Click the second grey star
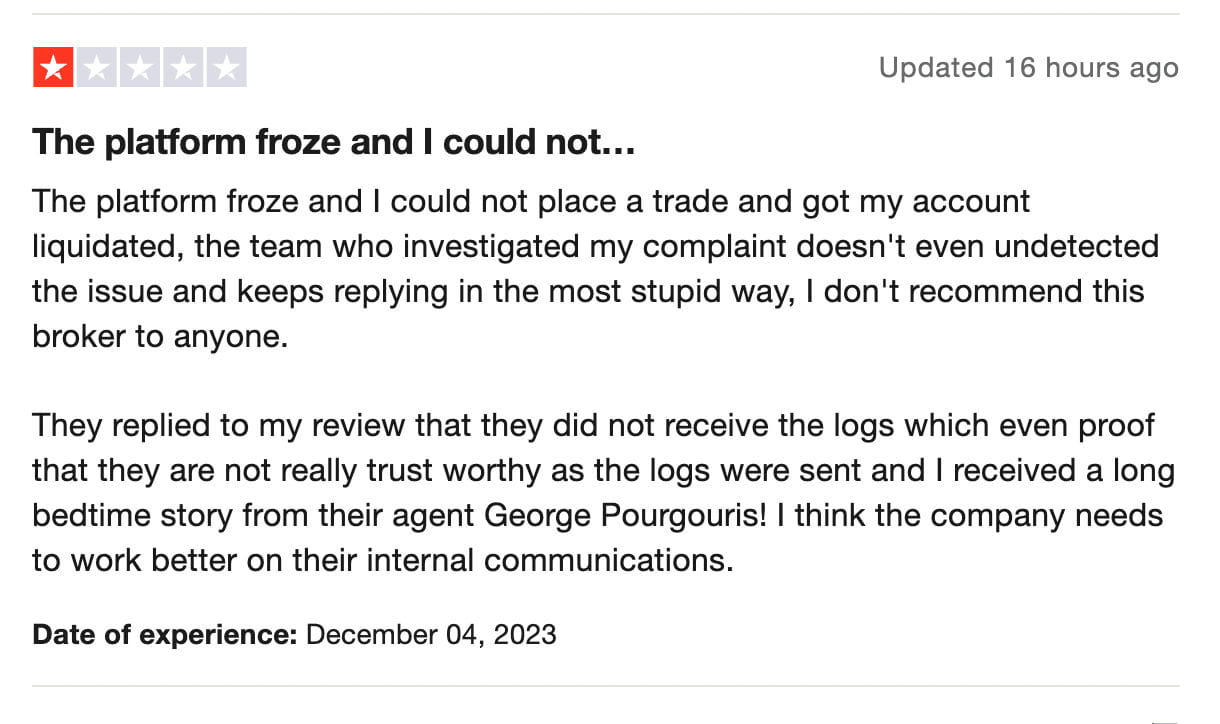 (x=97, y=68)
